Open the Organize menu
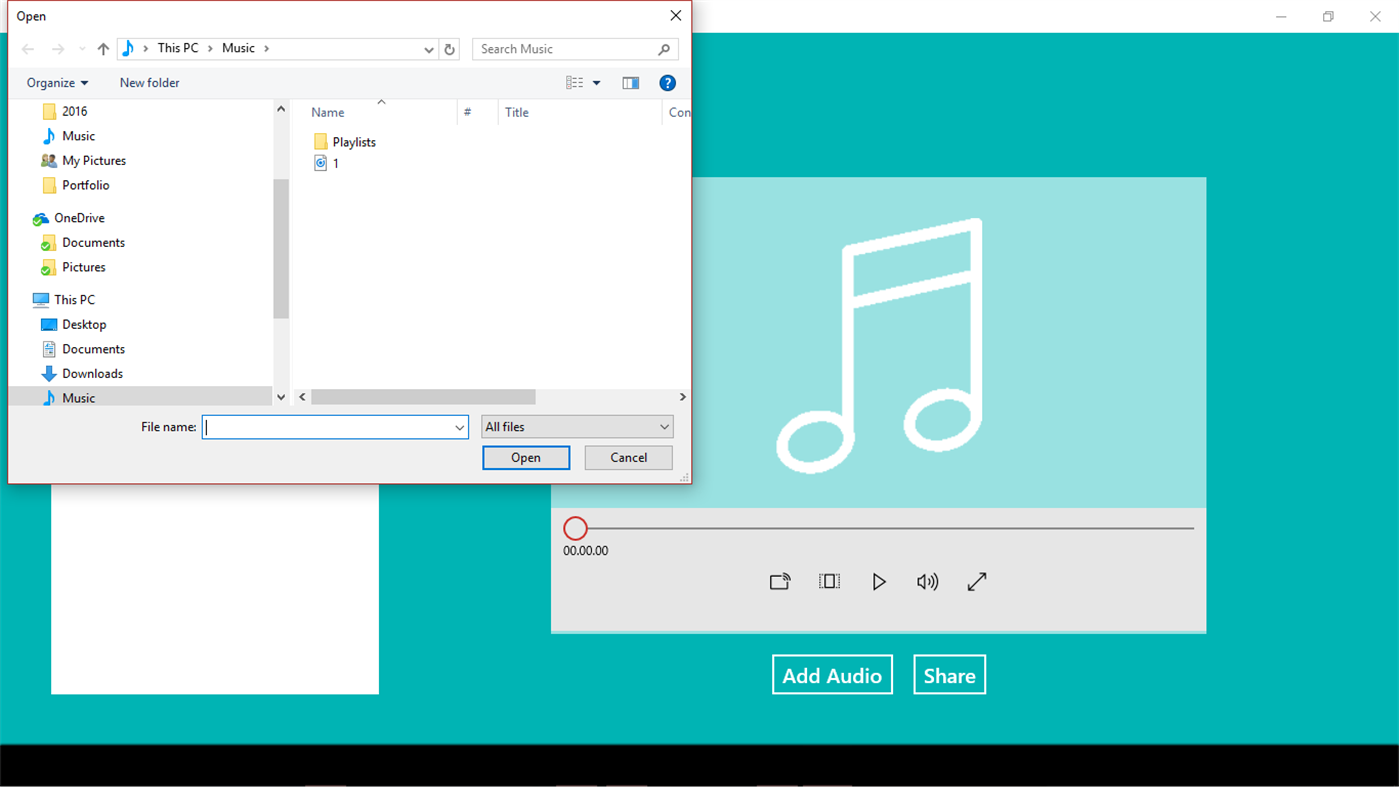The width and height of the screenshot is (1399, 787). [x=55, y=82]
